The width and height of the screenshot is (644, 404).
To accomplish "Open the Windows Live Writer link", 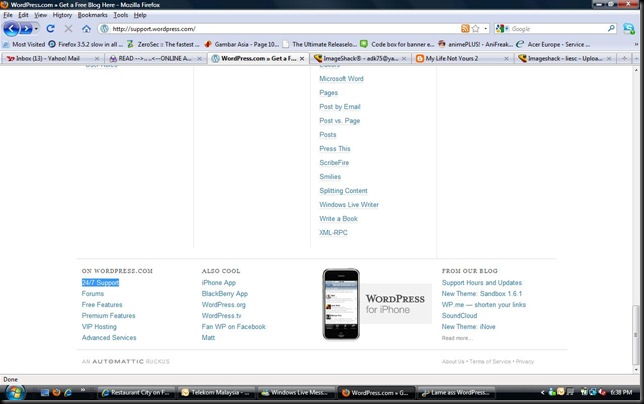I will pos(349,204).
